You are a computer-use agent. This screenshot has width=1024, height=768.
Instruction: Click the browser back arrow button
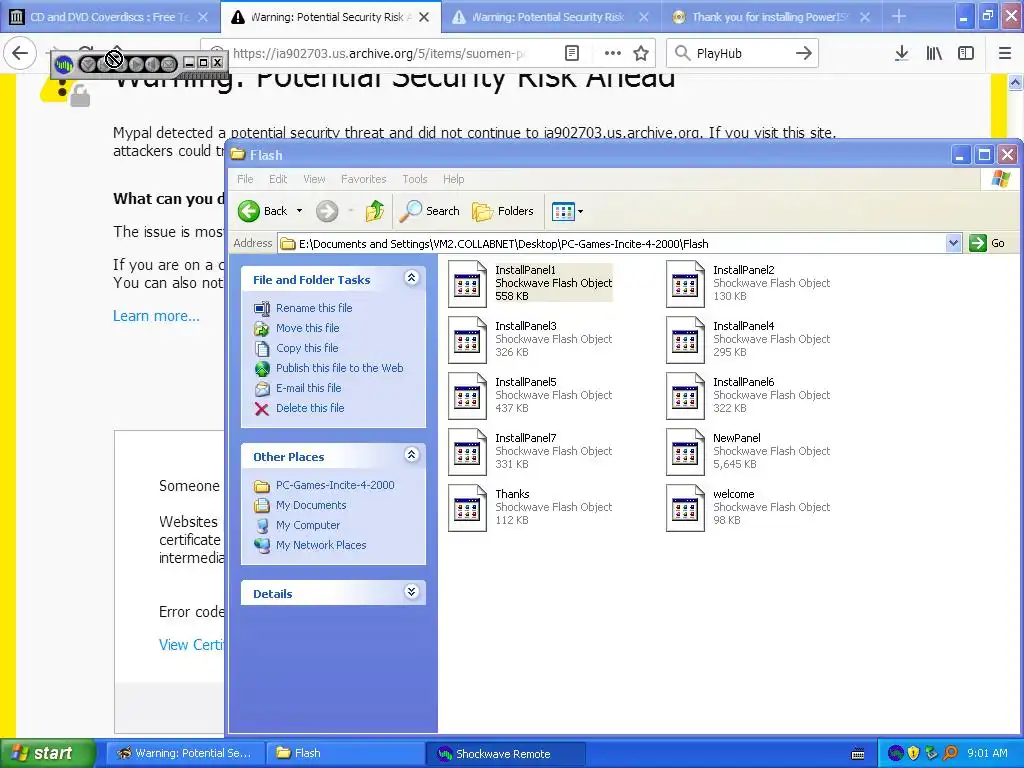20,53
